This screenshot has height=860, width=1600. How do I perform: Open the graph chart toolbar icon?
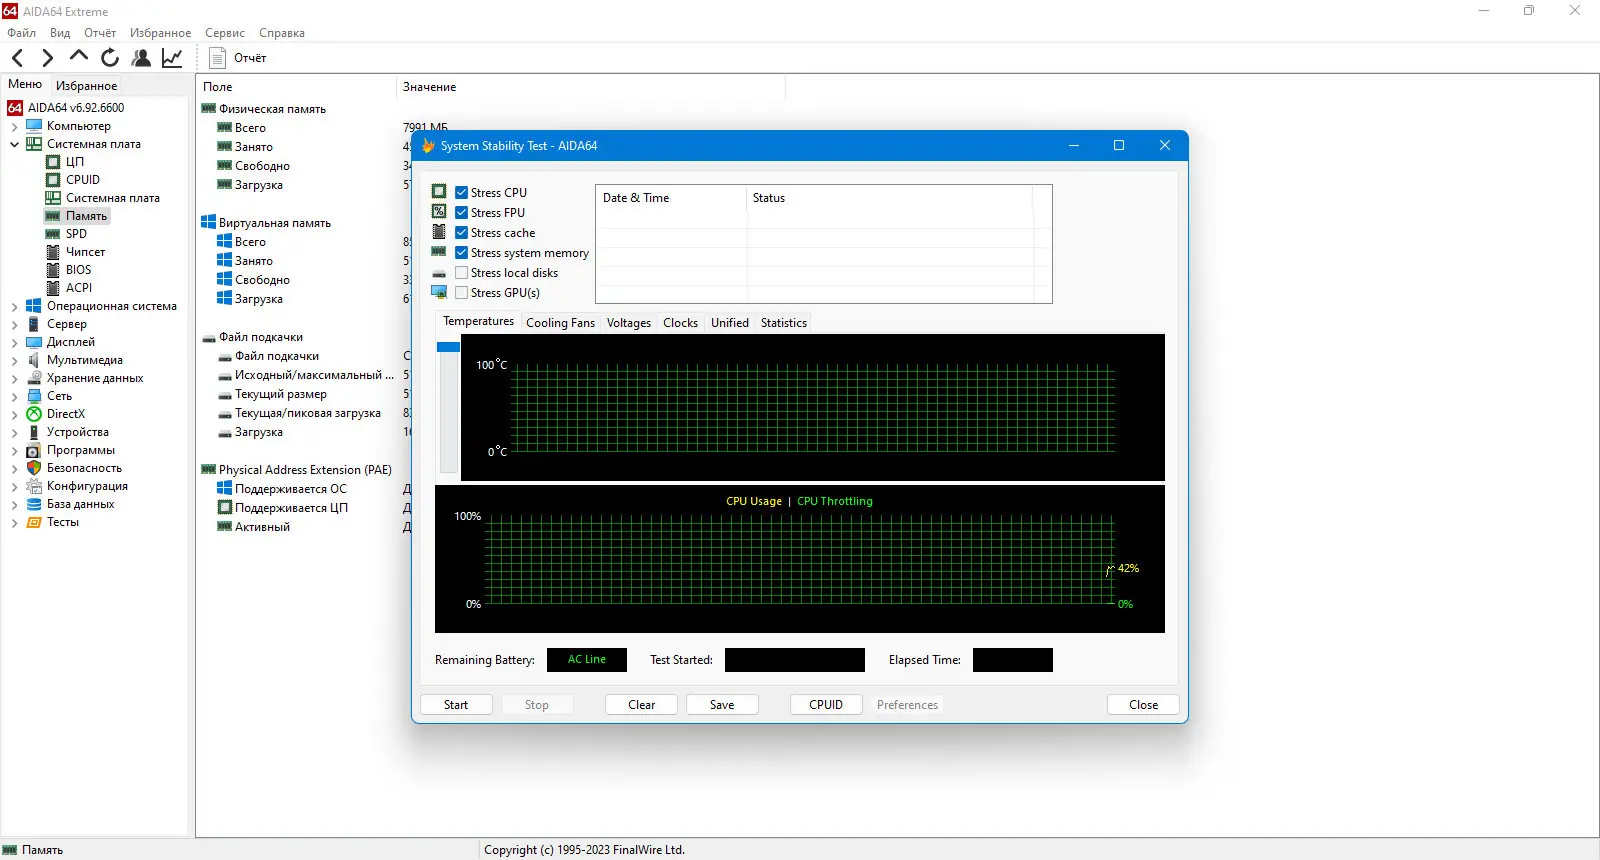coord(172,58)
